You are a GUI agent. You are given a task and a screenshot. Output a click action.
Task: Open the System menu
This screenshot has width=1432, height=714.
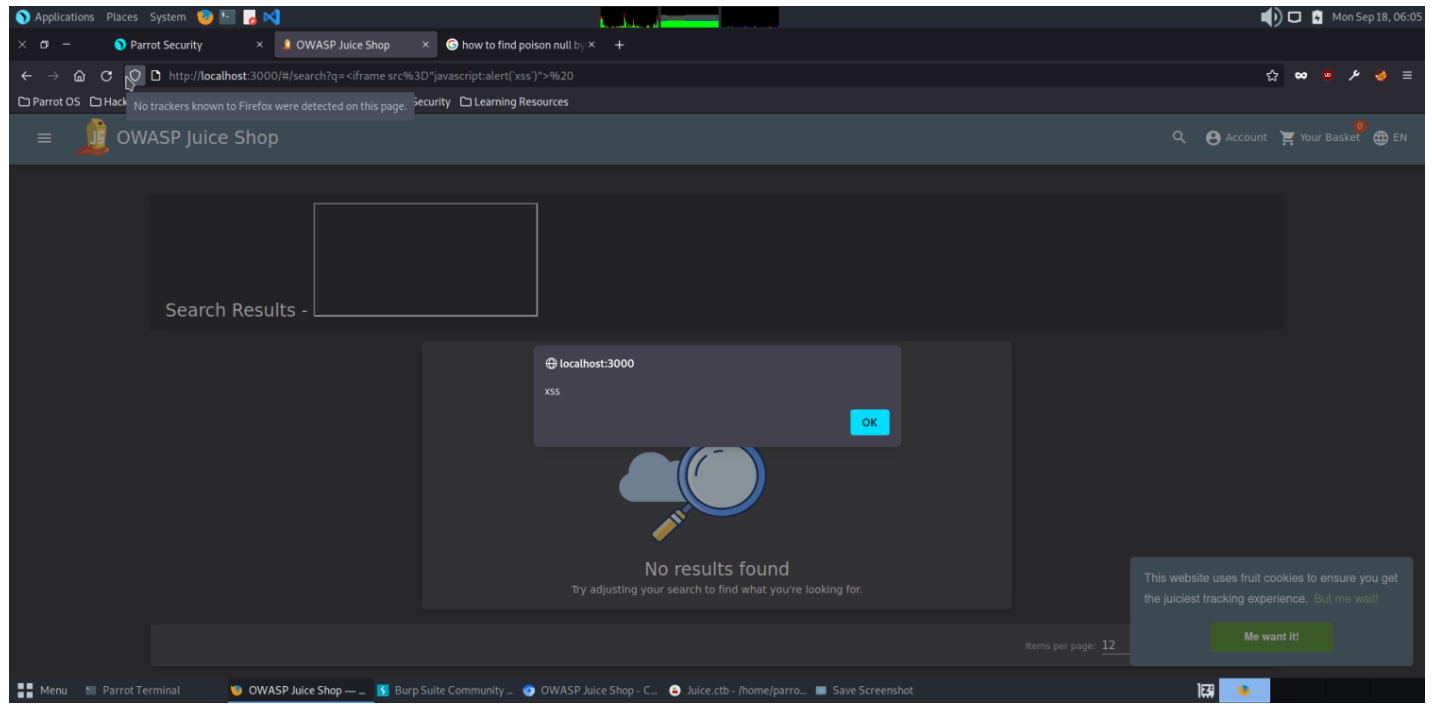[168, 17]
